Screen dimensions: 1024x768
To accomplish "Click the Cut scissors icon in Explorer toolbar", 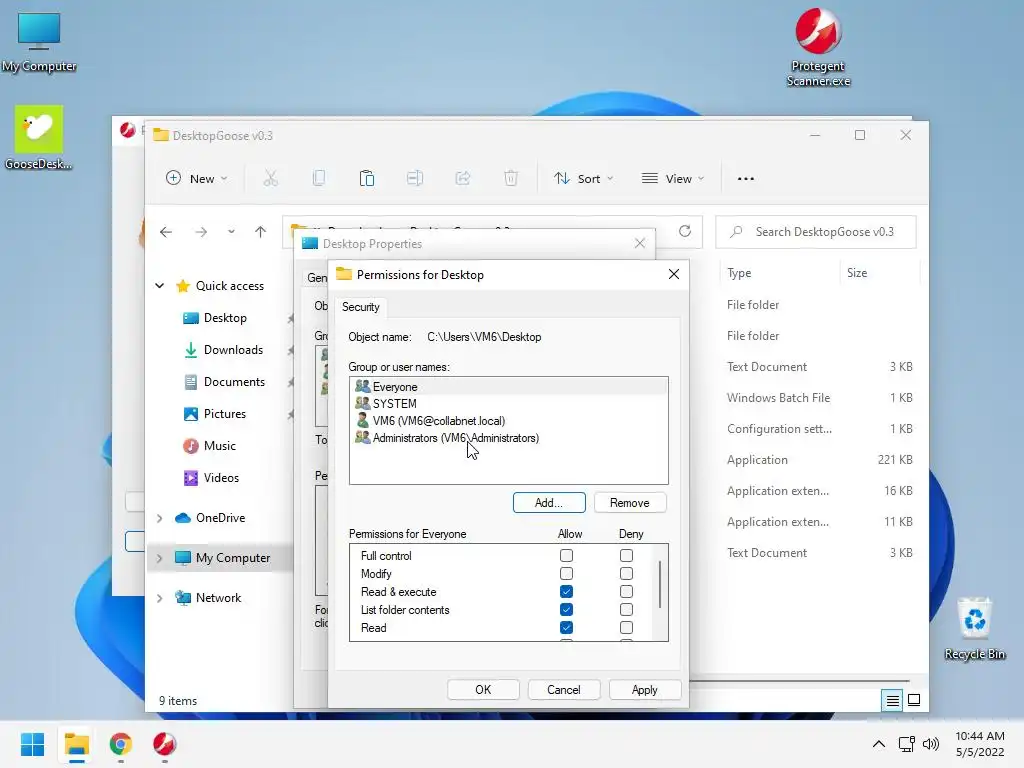I will pyautogui.click(x=270, y=178).
